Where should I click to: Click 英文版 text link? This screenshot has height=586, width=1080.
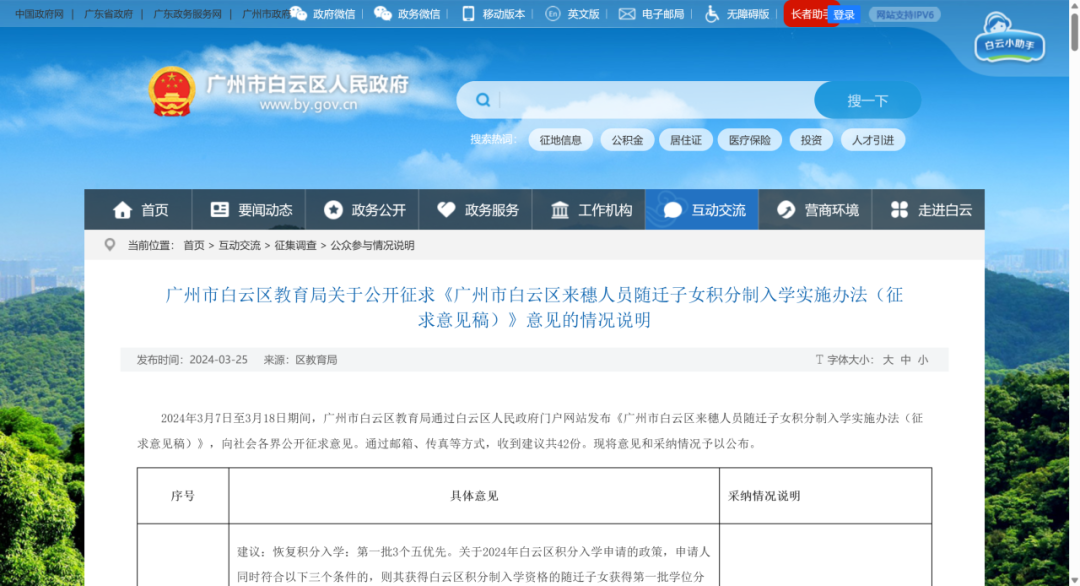pyautogui.click(x=583, y=14)
